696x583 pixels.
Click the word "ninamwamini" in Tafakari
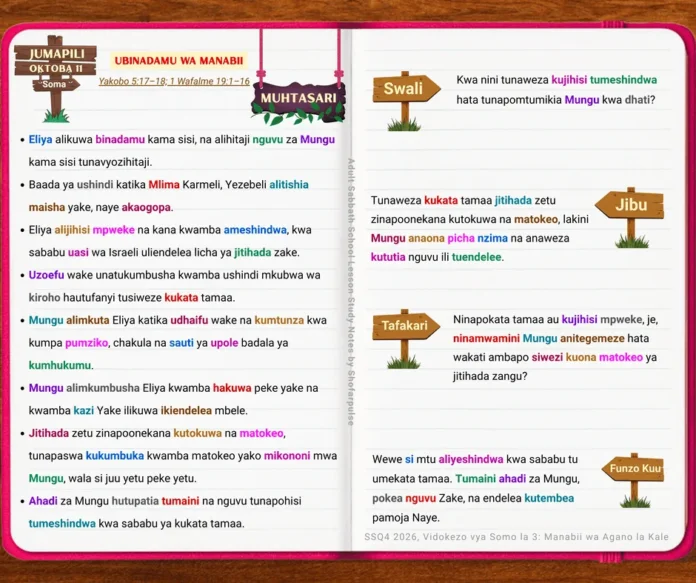click(486, 338)
